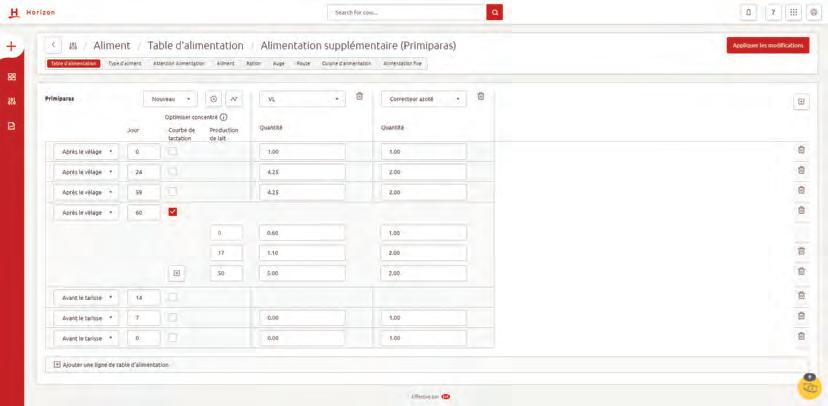Viewport: 828px width, 406px height.
Task: Open Après le vêlage dropdown on day 59 row
Action: tap(87, 192)
